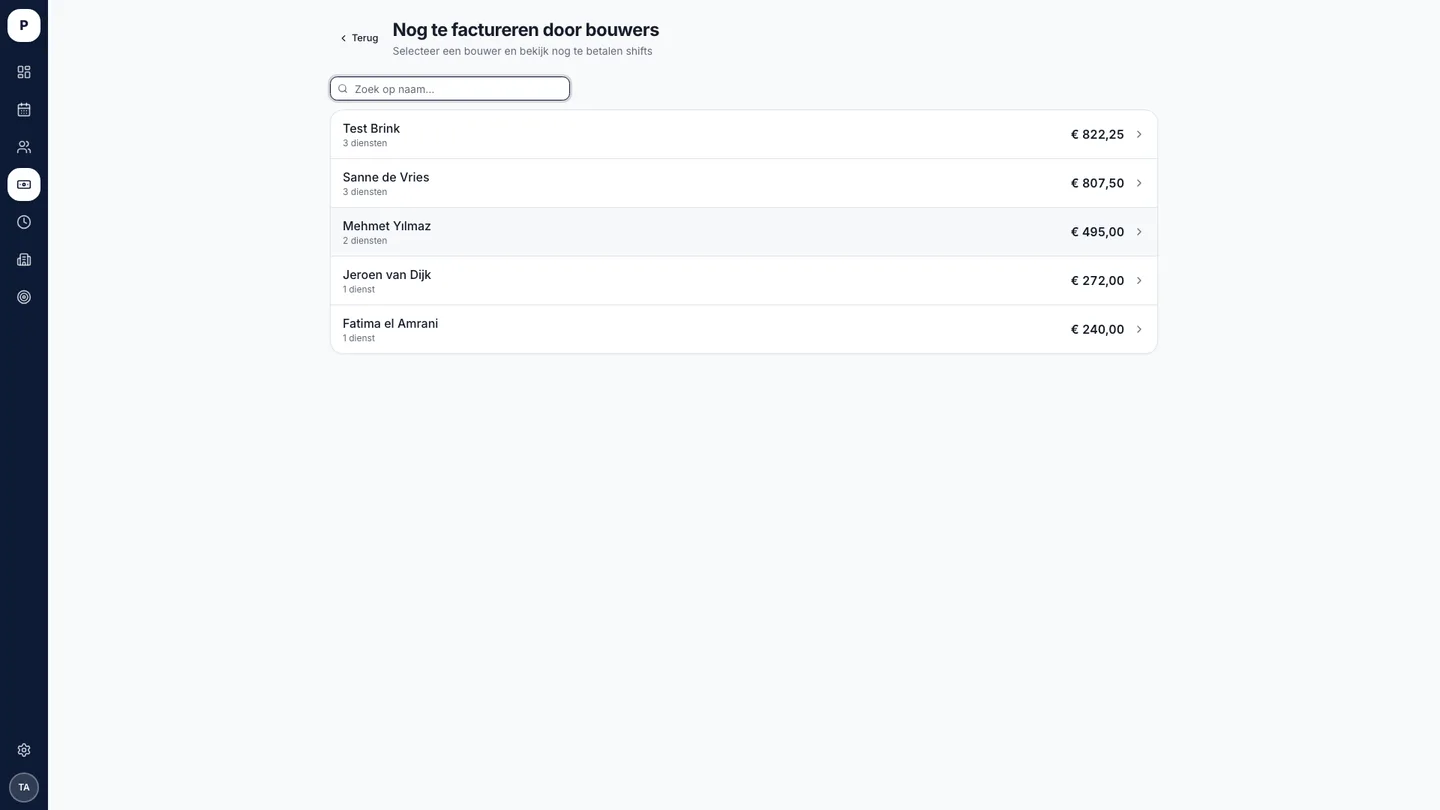The width and height of the screenshot is (1440, 810).
Task: Click the amount € 495,00
Action: click(x=1097, y=232)
